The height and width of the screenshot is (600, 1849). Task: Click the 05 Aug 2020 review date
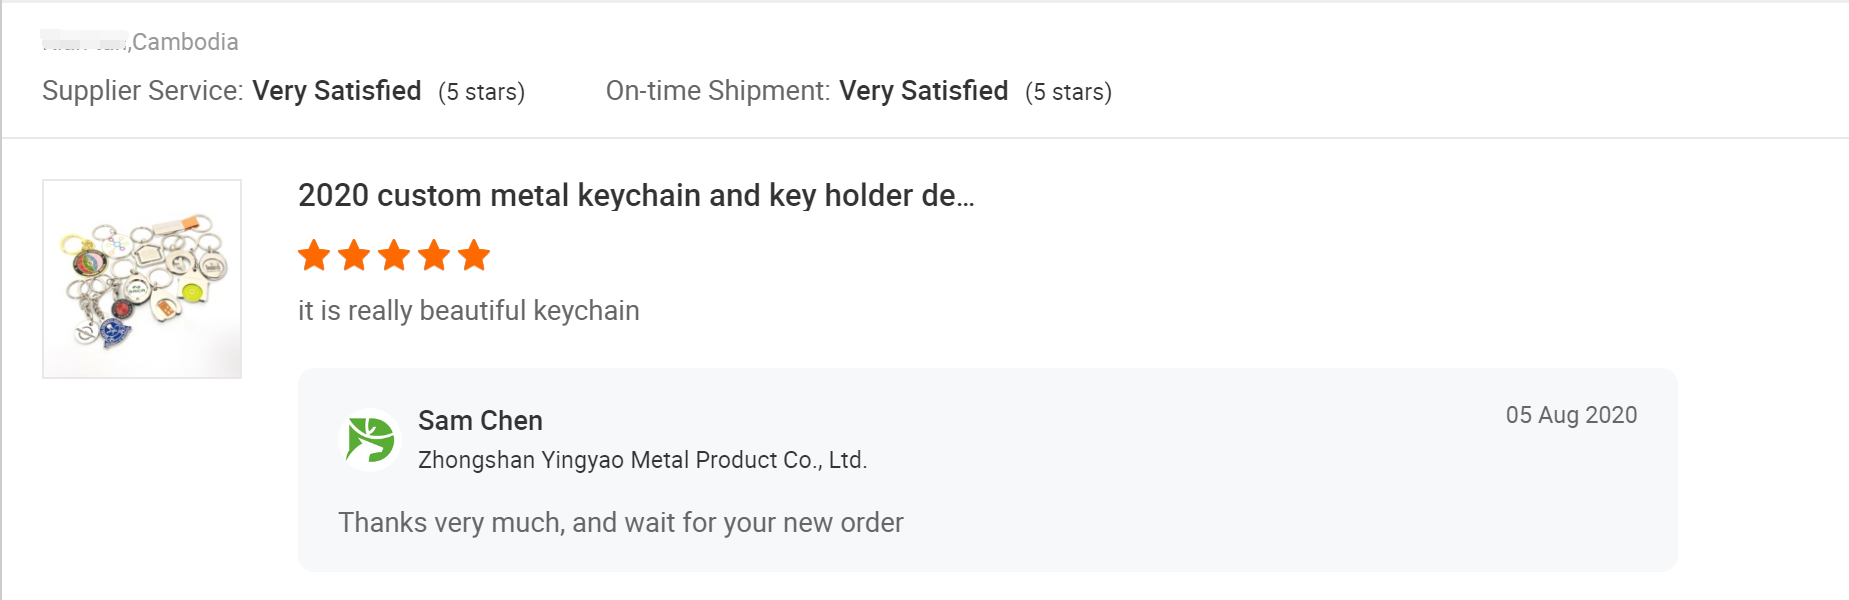pos(1571,415)
